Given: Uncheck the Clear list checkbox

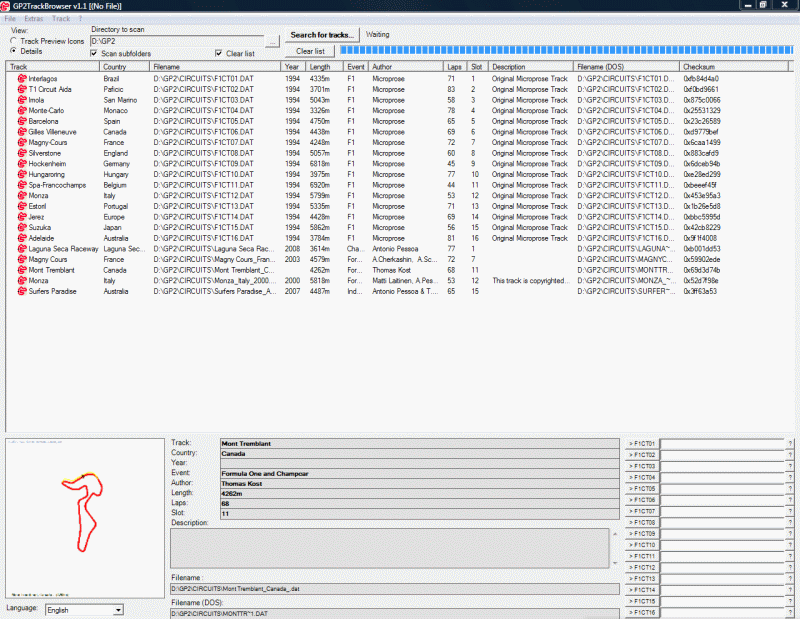Looking at the screenshot, I should (219, 53).
